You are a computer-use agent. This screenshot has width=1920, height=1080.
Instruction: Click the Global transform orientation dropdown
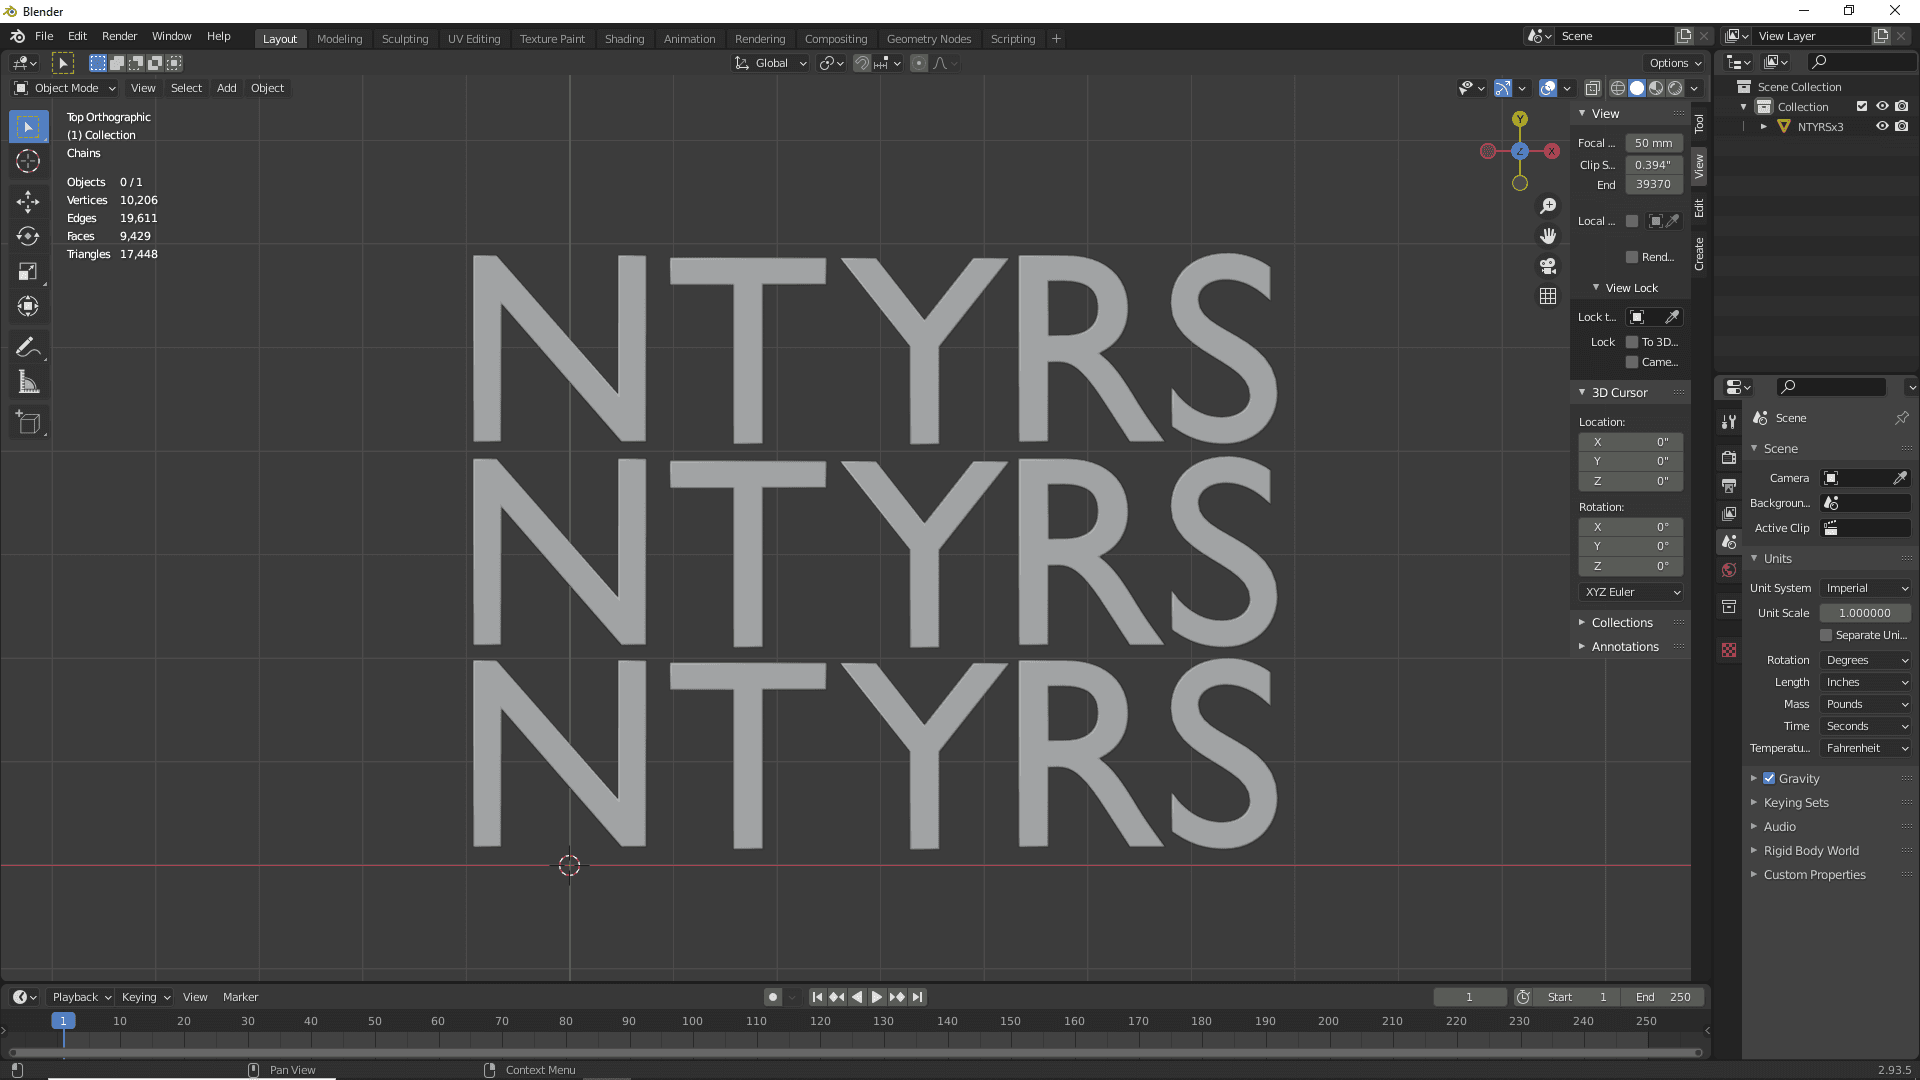coord(767,62)
